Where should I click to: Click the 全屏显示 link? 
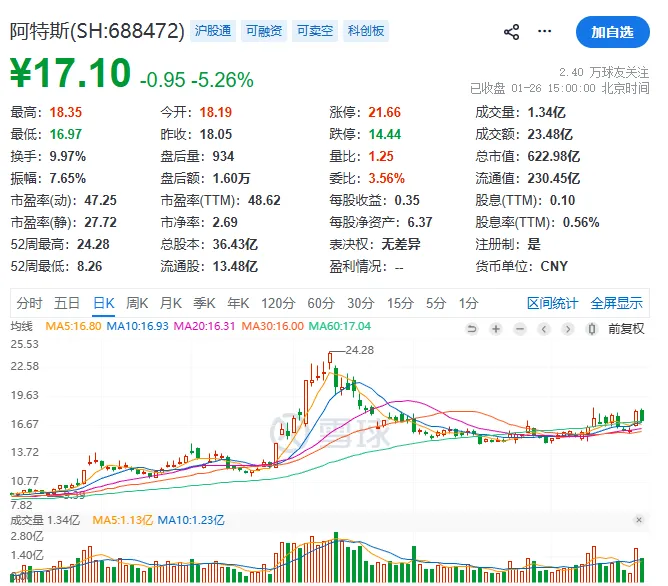(x=616, y=303)
